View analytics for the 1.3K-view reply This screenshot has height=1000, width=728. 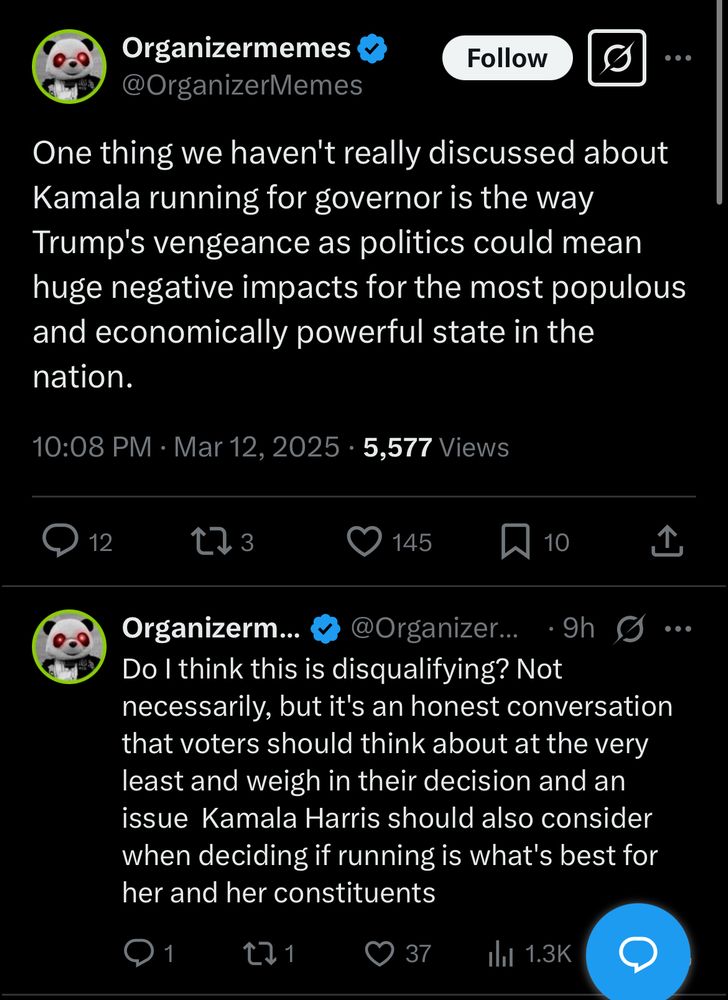(500, 954)
